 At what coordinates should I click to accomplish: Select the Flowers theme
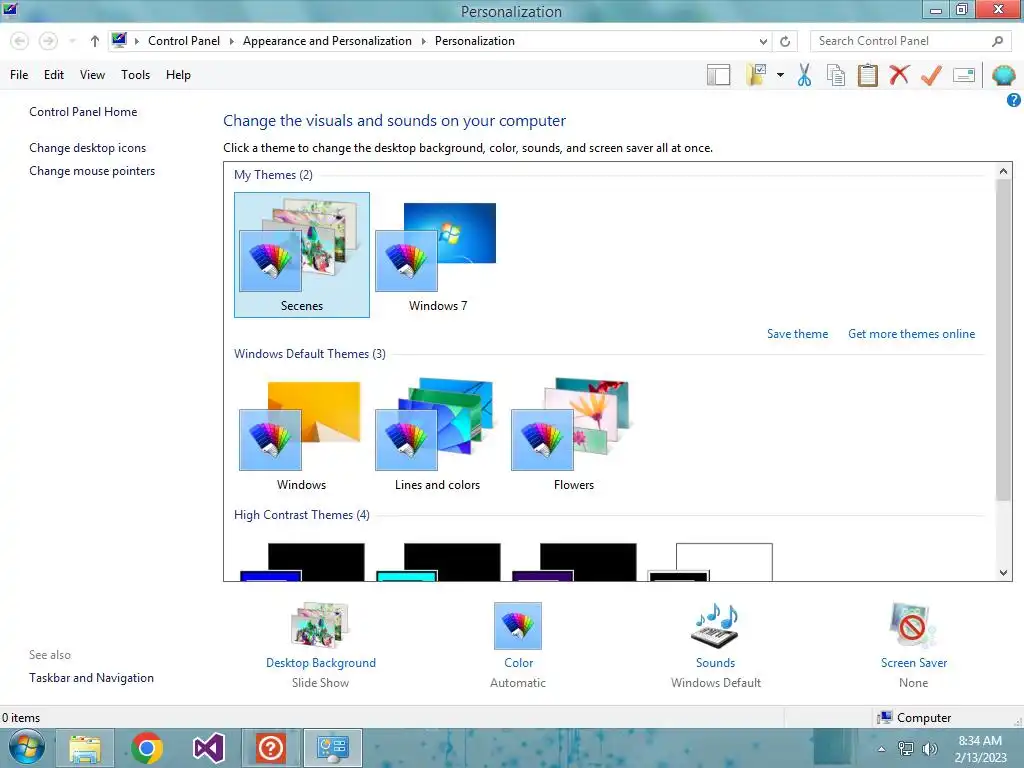[x=573, y=434]
